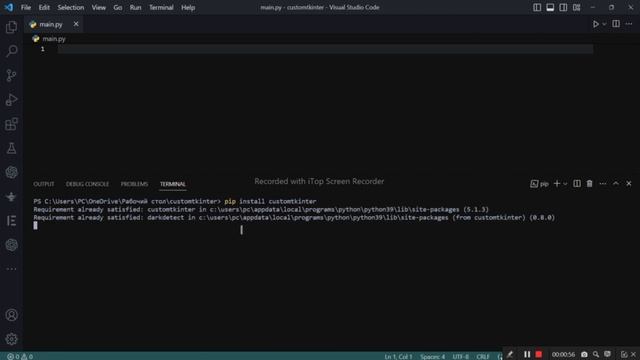Open the Extensions view

point(11,124)
